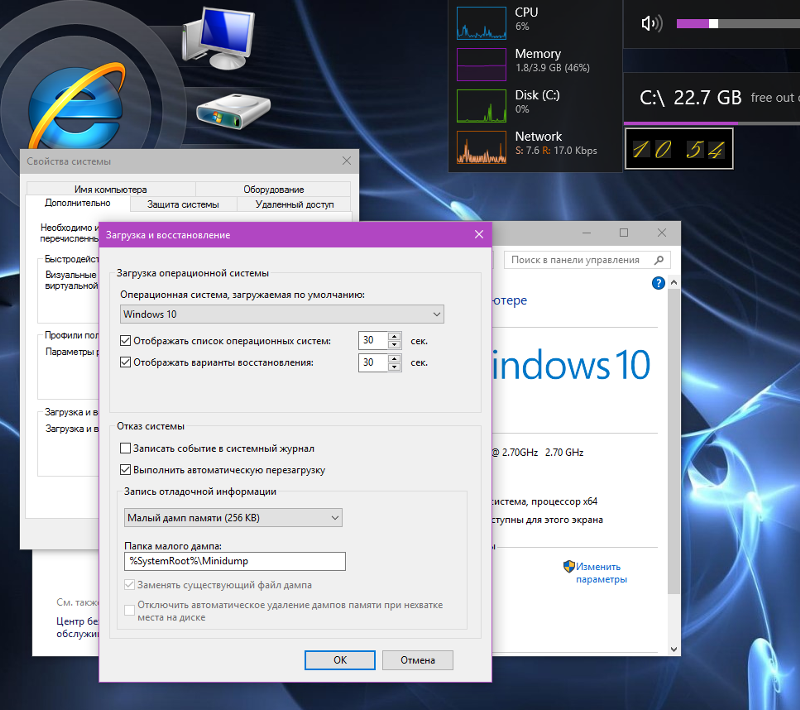Click the C:\ free space usage bar
This screenshot has height=710, width=800.
[712, 123]
